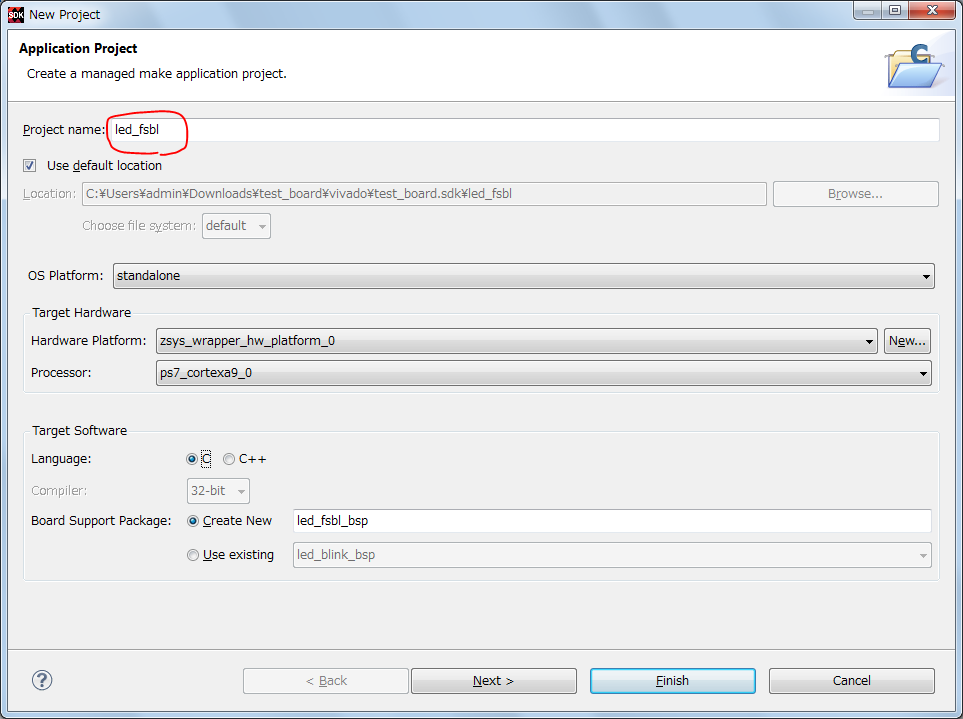Image resolution: width=963 pixels, height=719 pixels.
Task: Choose Create New board support package
Action: (x=193, y=521)
